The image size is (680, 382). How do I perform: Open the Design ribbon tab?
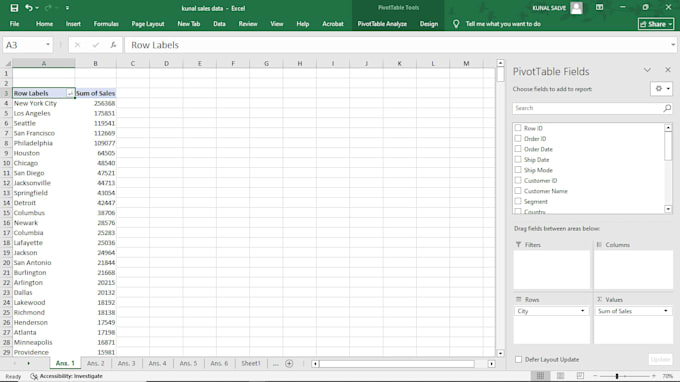coord(428,24)
